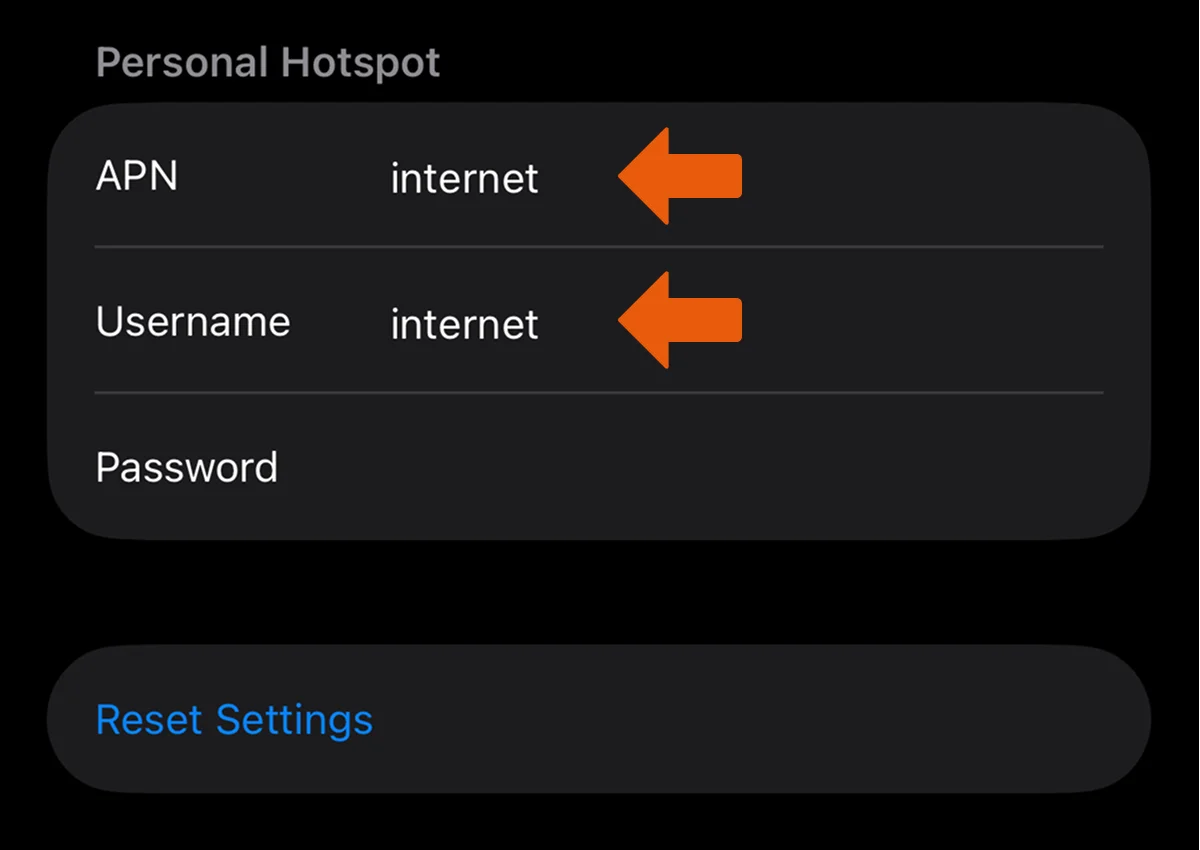Click the rectangular tail of the APN arrow

708,177
